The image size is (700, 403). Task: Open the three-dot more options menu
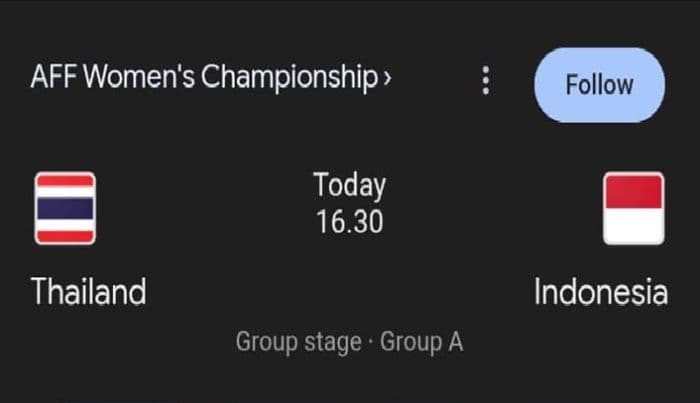pos(486,81)
